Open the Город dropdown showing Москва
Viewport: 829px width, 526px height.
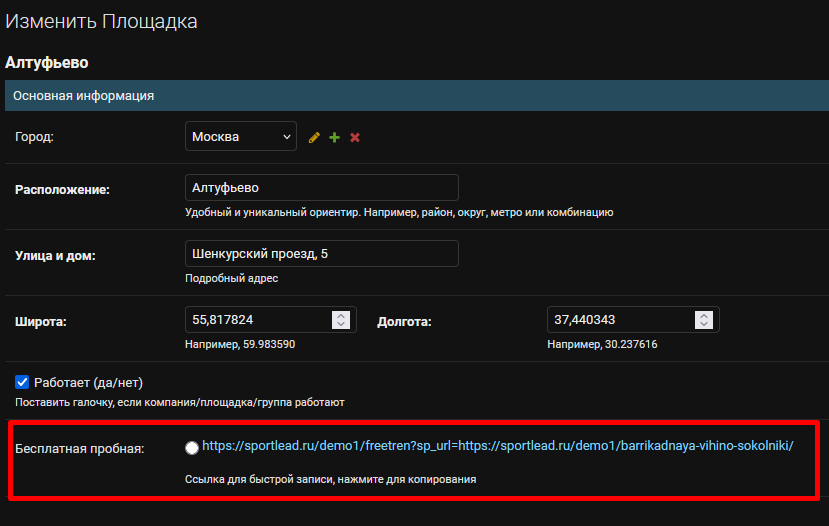[241, 136]
